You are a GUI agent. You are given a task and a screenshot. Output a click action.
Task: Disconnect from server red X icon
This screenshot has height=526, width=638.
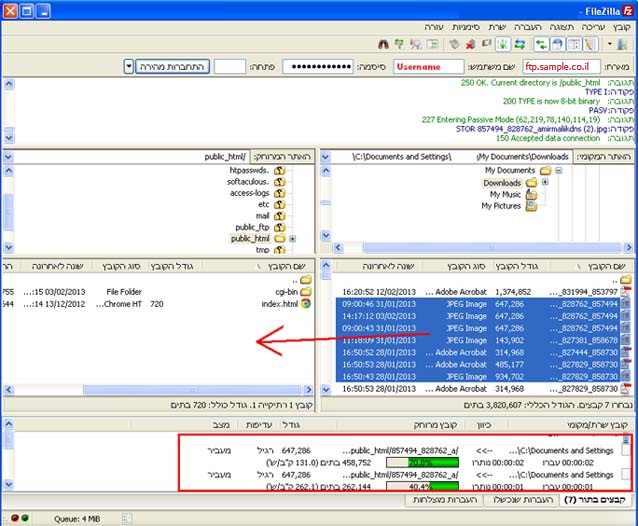470,44
